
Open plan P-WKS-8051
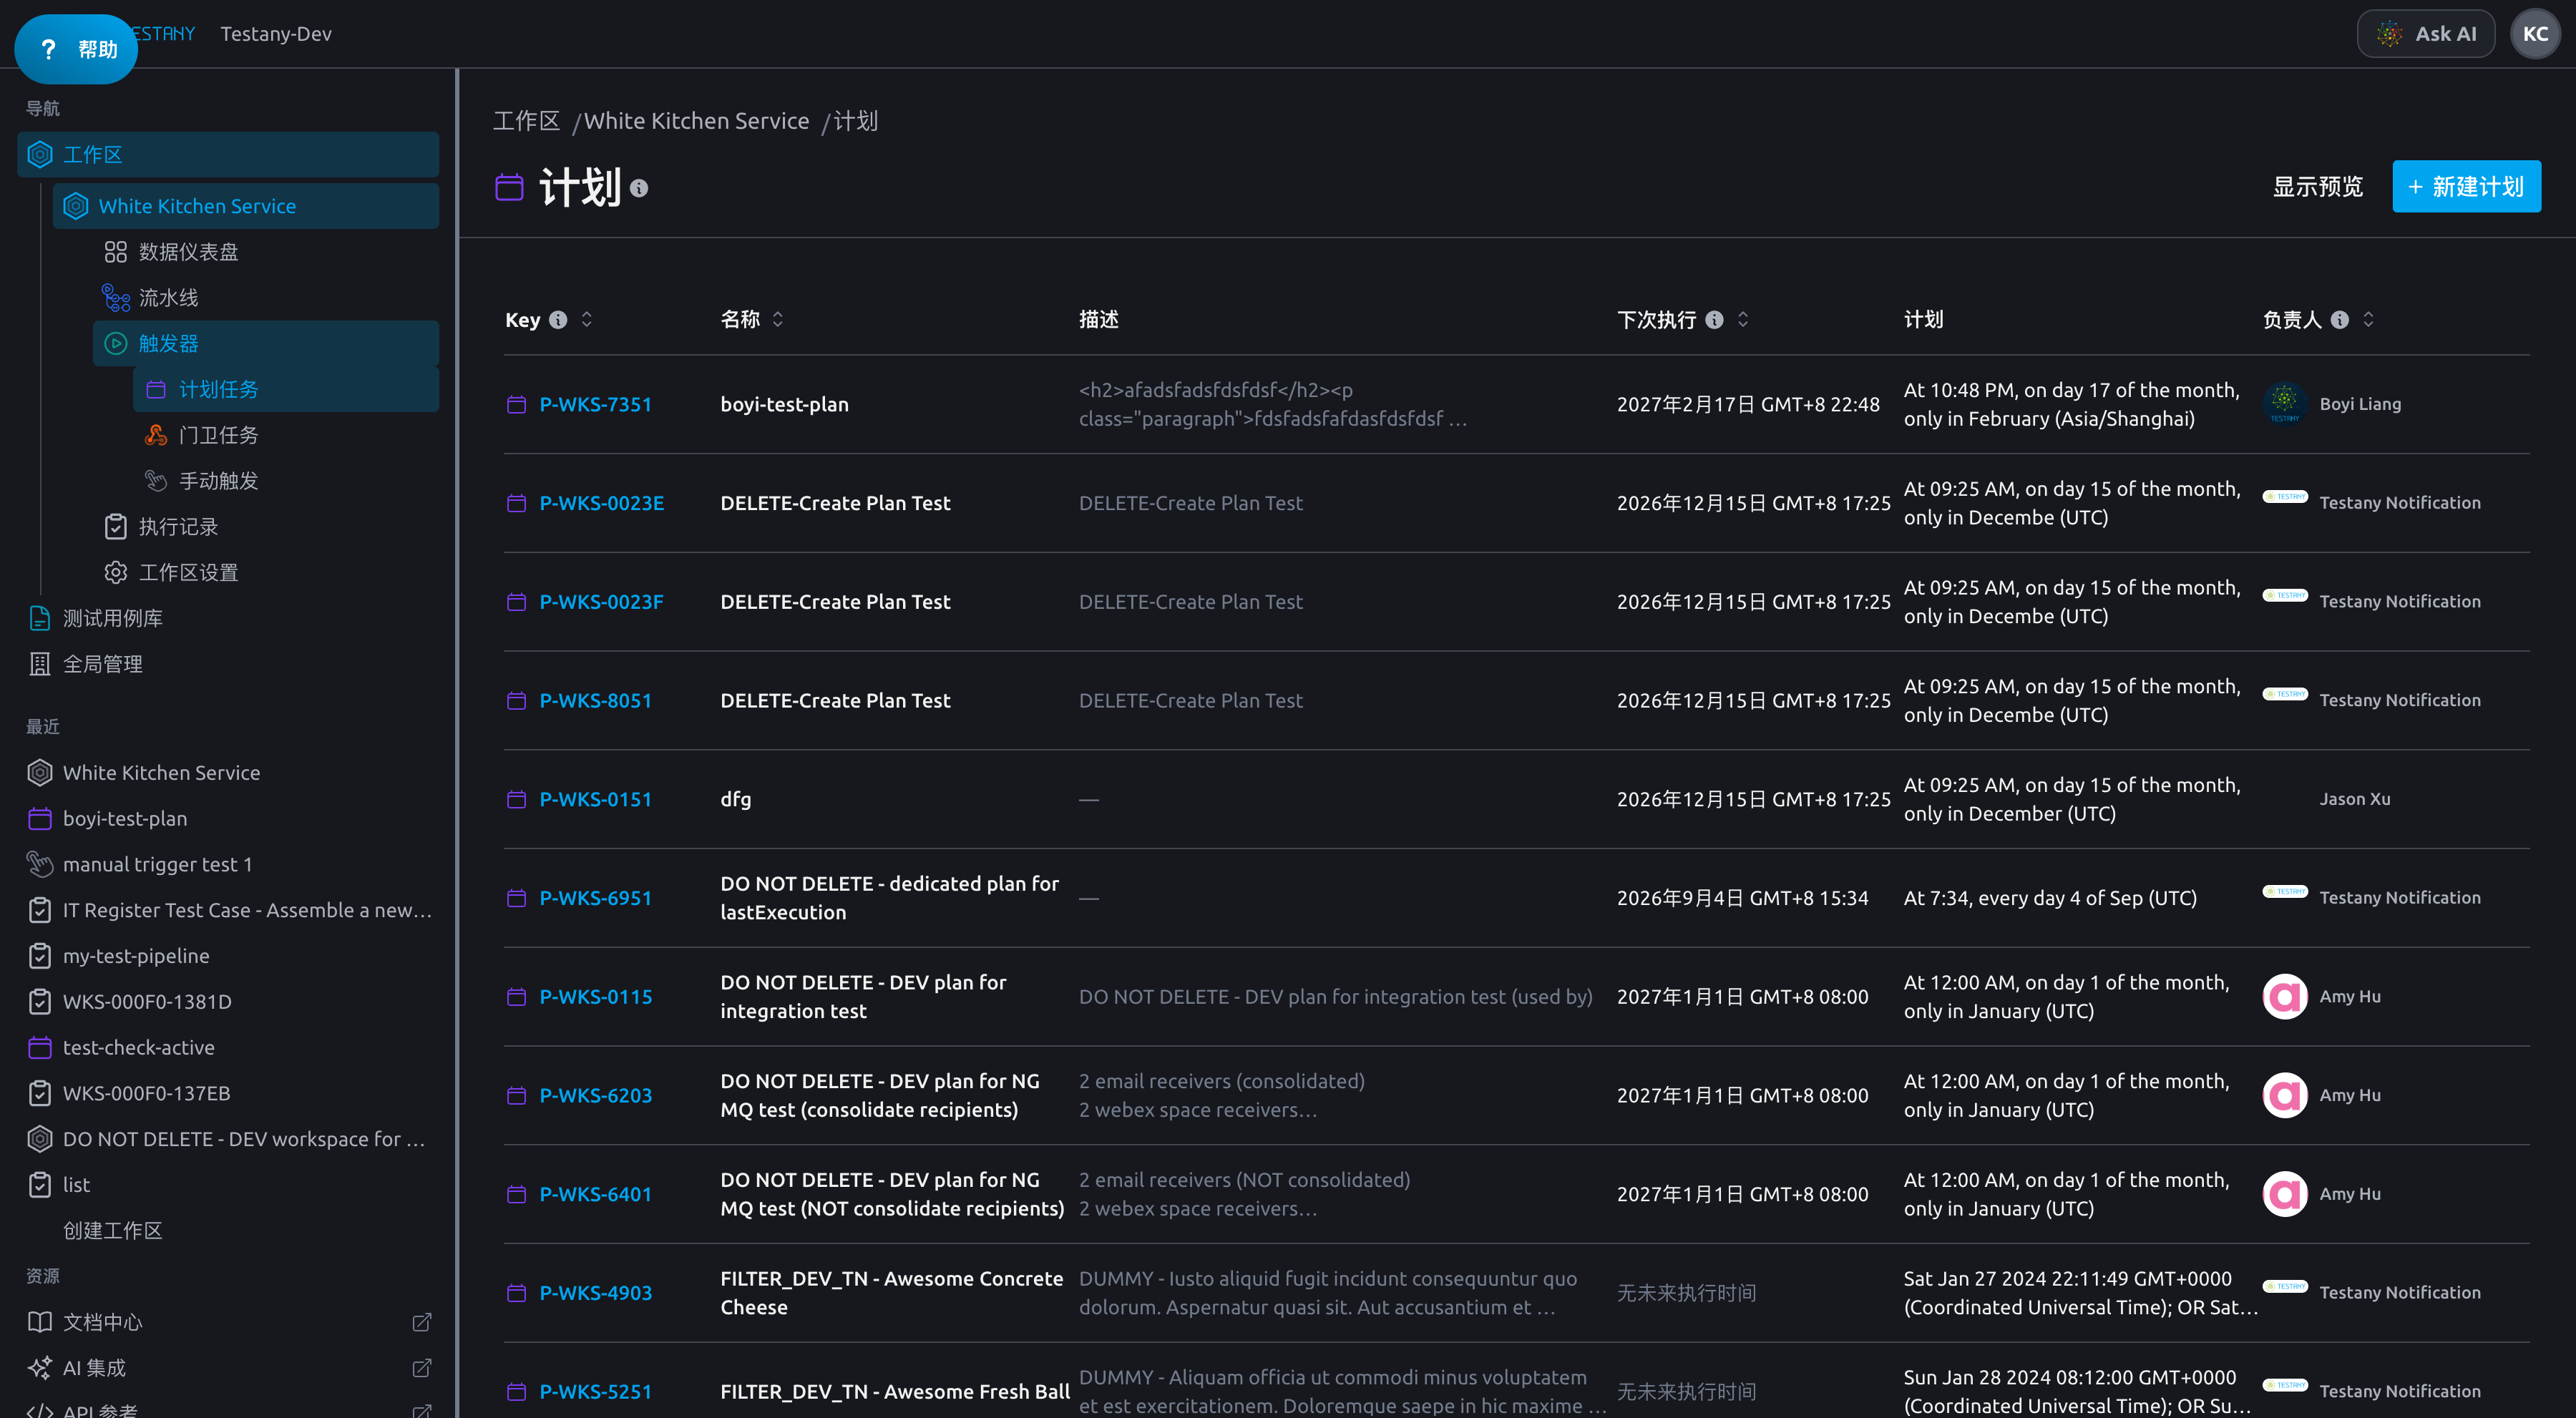pos(595,702)
